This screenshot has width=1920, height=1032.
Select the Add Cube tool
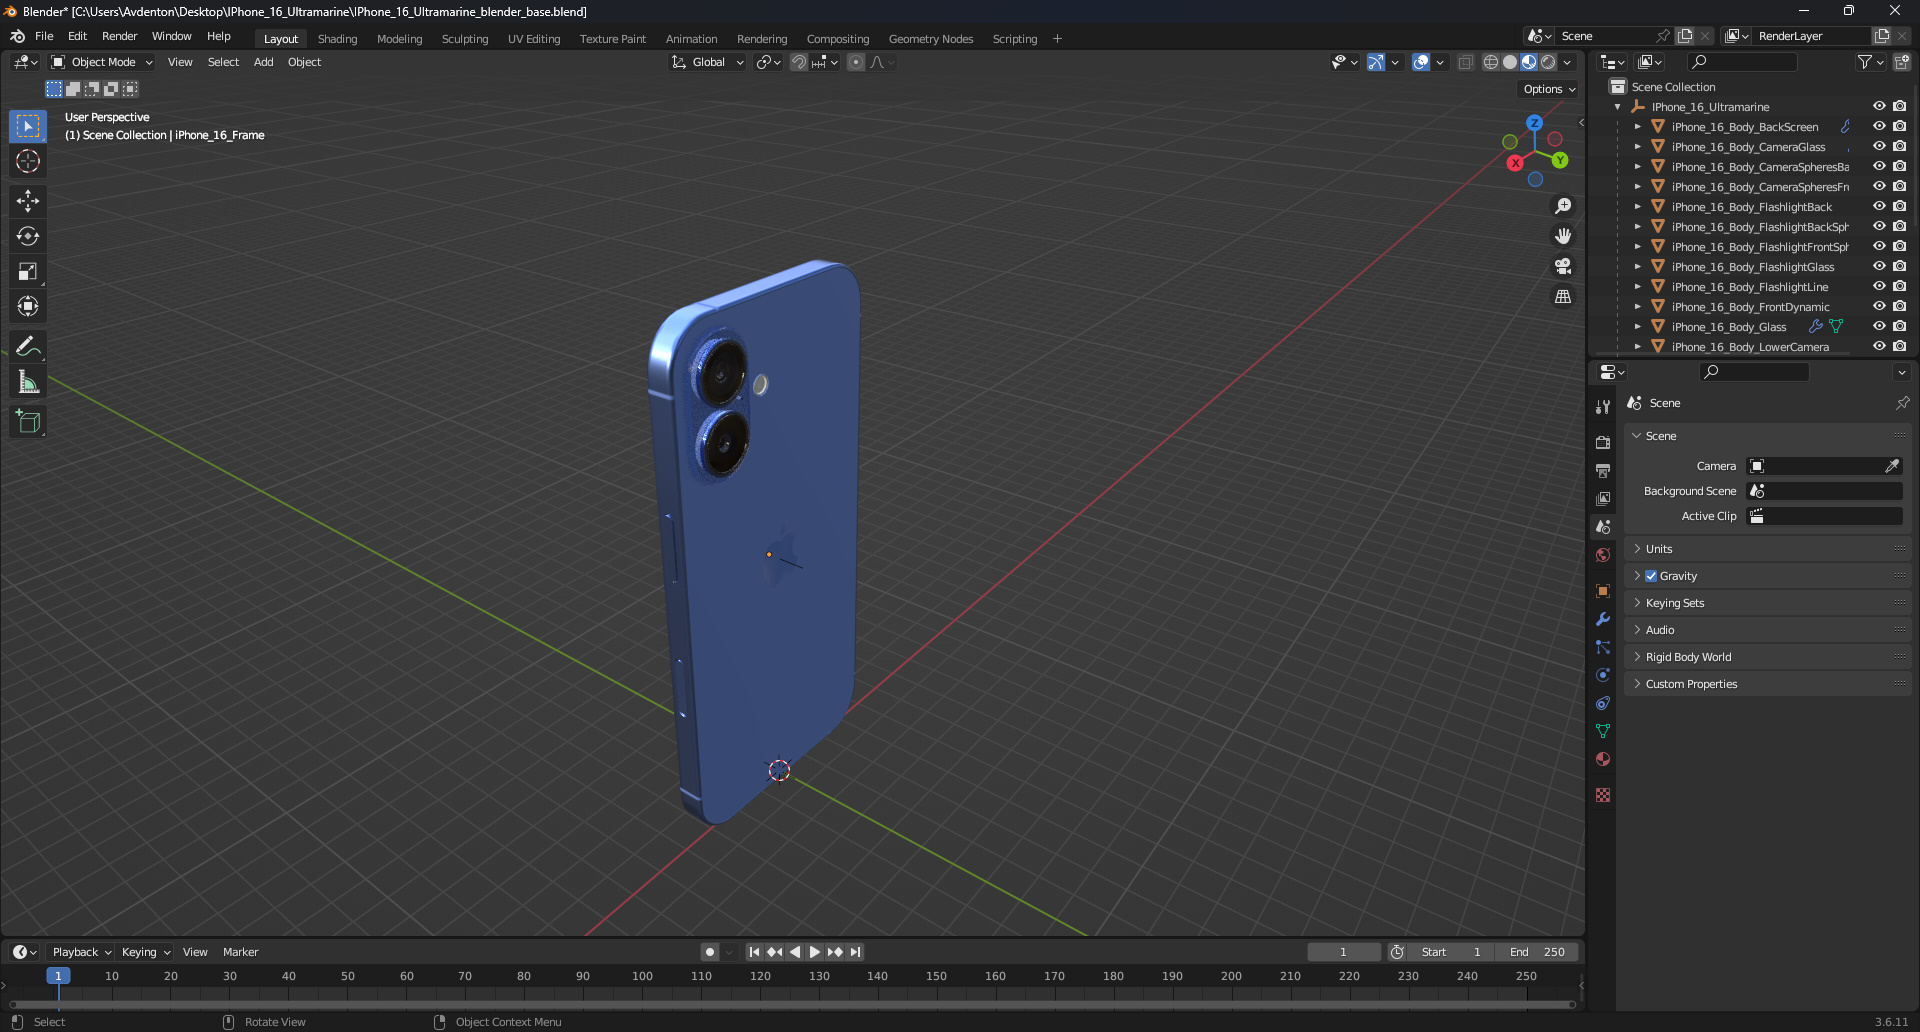[x=28, y=422]
